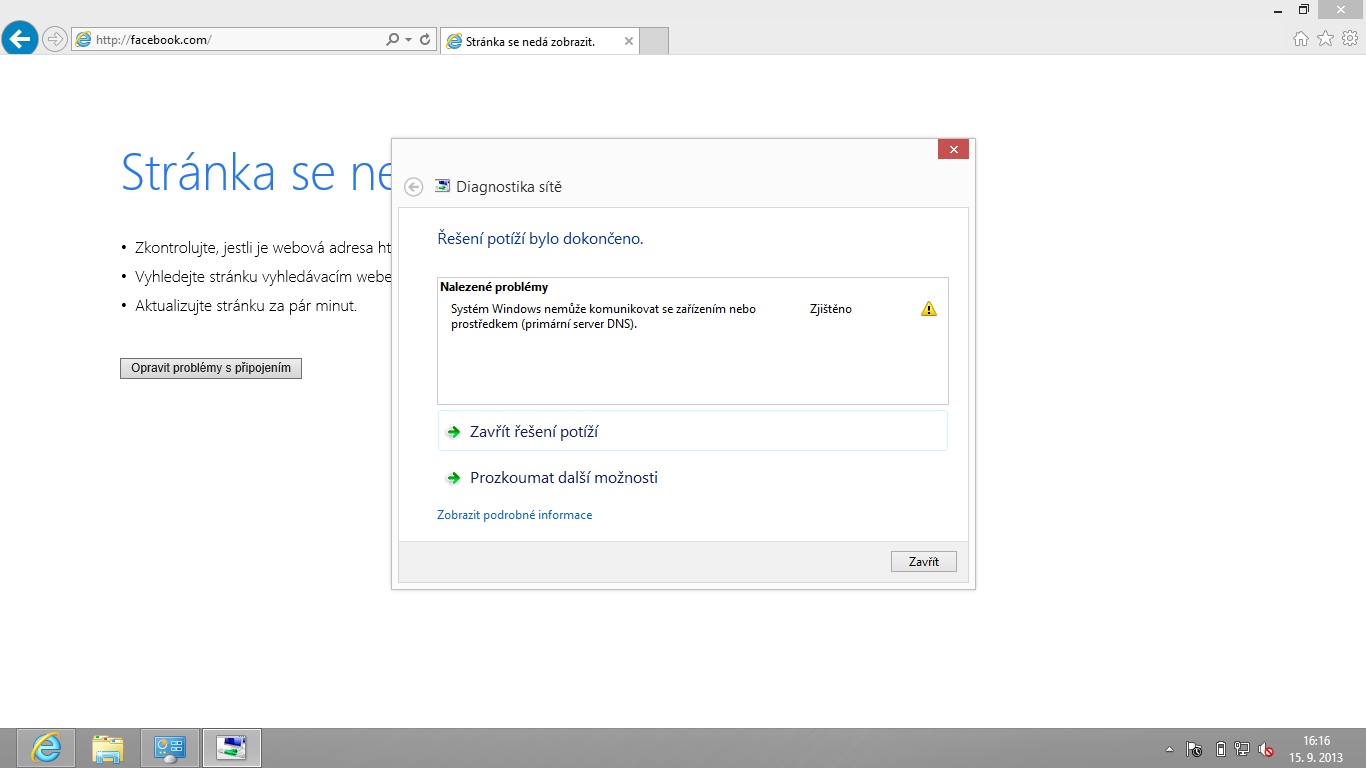The image size is (1366, 768).
Task: Open the Action Center flag icon
Action: (x=1194, y=748)
